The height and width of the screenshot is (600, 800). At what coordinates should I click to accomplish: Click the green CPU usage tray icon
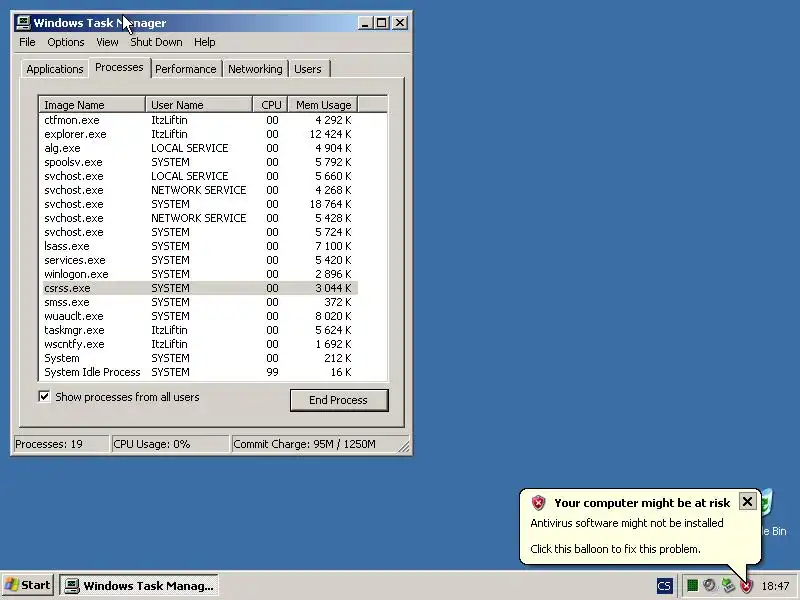pyautogui.click(x=692, y=585)
